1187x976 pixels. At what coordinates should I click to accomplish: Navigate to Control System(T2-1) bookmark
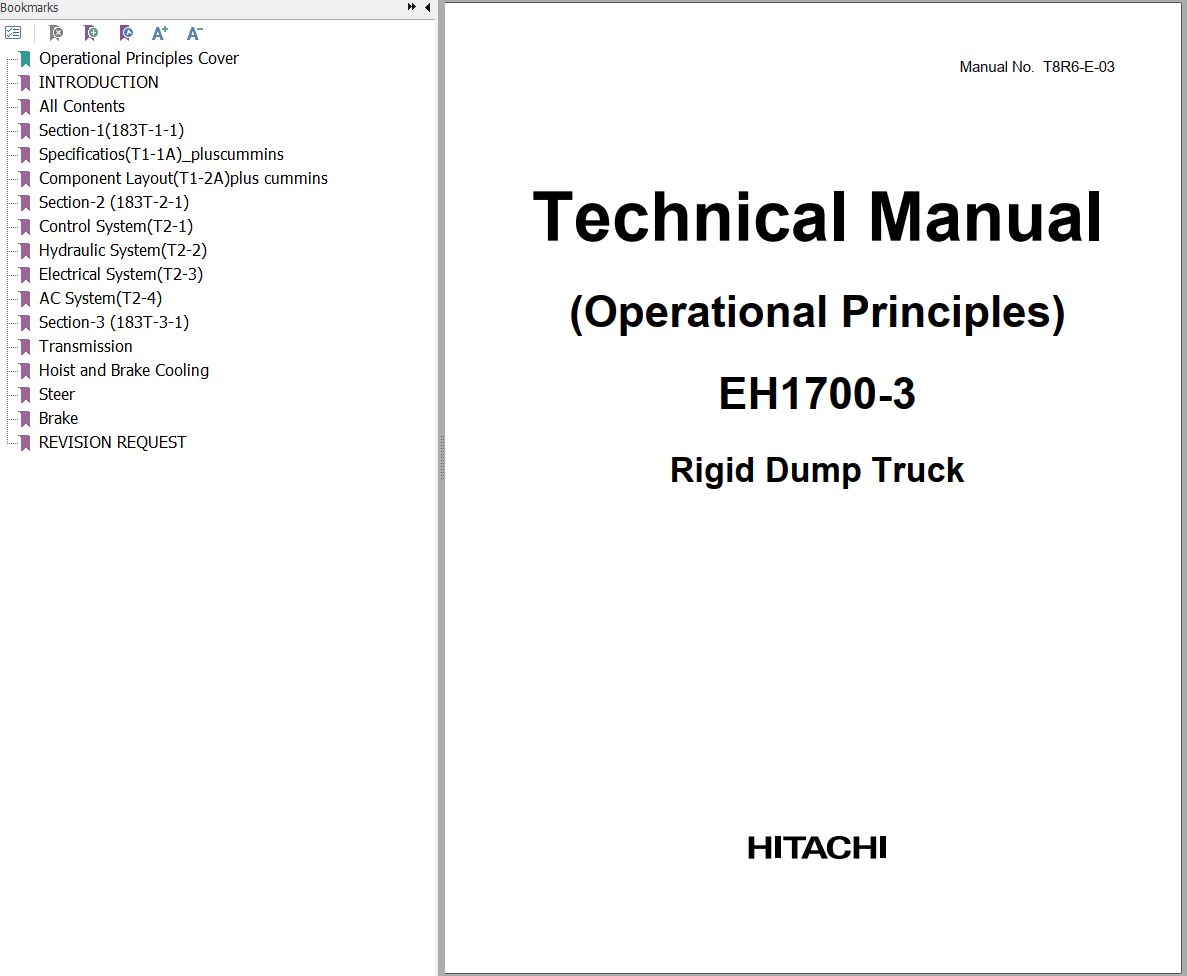click(116, 226)
